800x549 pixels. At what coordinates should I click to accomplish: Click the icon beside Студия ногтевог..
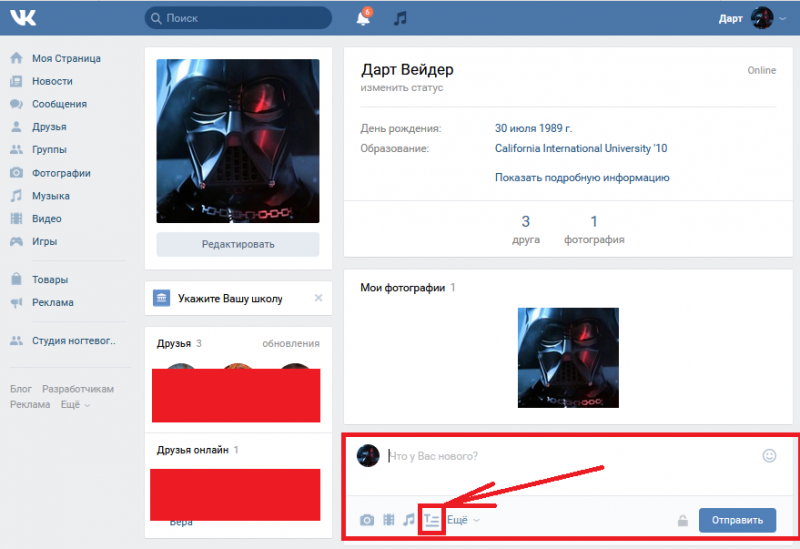pyautogui.click(x=16, y=340)
